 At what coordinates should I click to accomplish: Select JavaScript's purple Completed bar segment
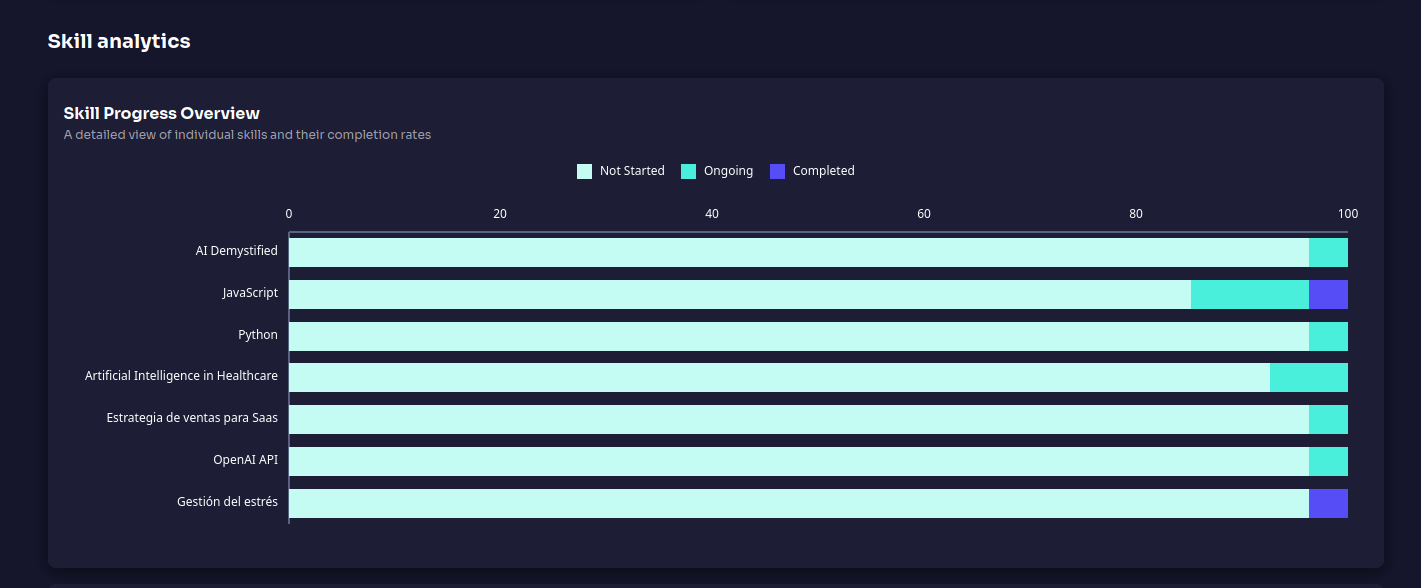[x=1328, y=294]
